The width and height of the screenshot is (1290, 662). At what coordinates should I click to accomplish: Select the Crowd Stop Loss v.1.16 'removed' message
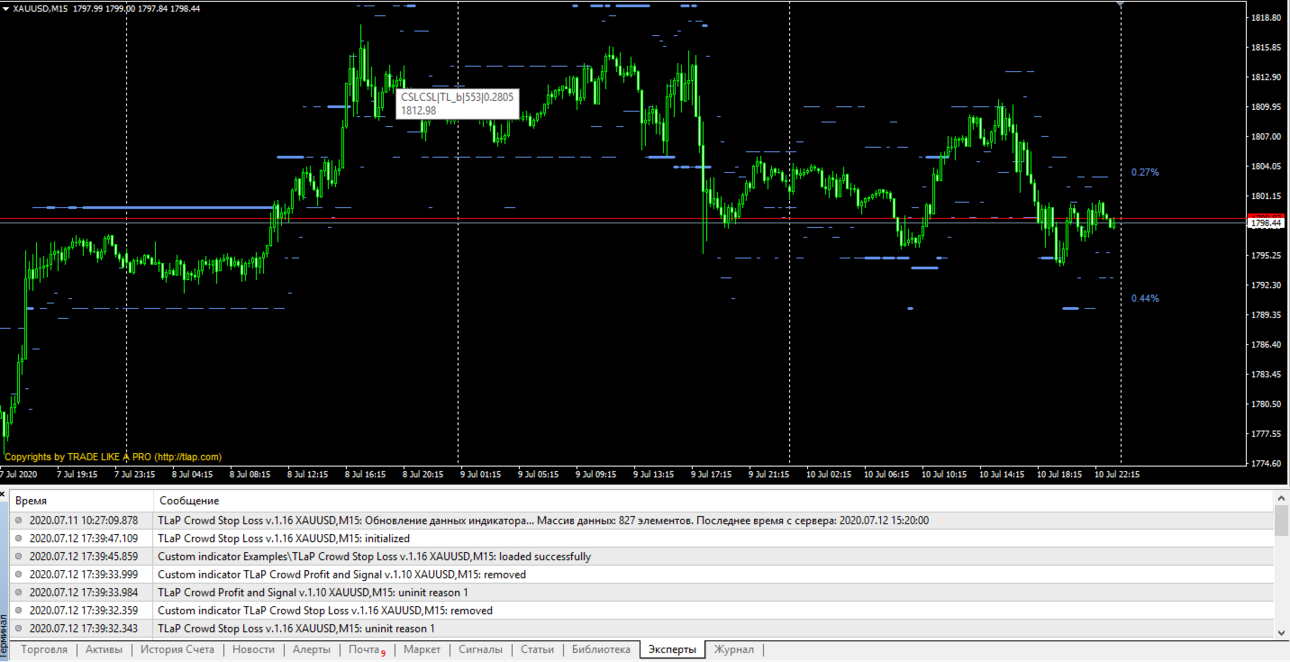click(325, 610)
